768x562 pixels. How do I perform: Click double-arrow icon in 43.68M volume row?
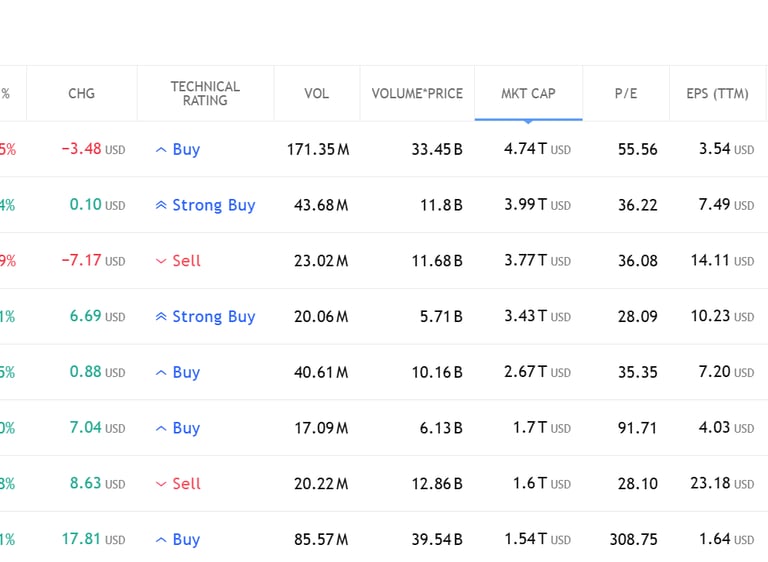tap(161, 206)
